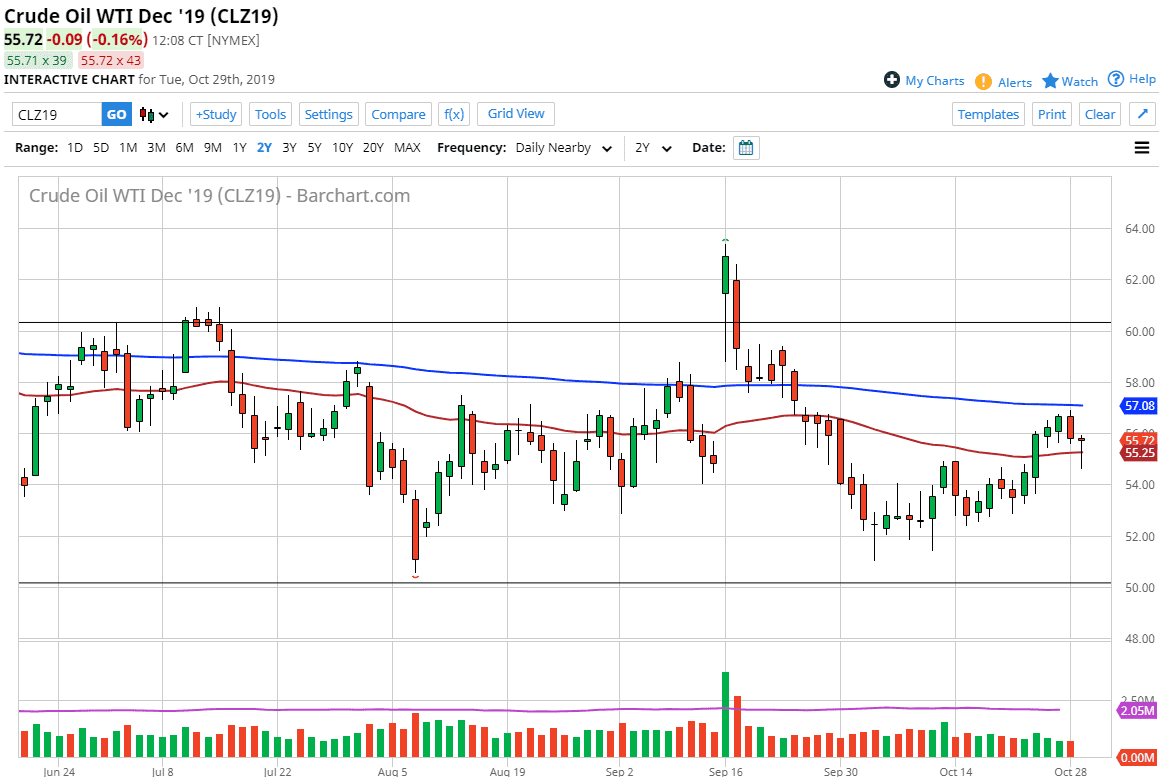Open the +Study menu
Viewport: 1163px width, 777px height.
click(216, 114)
